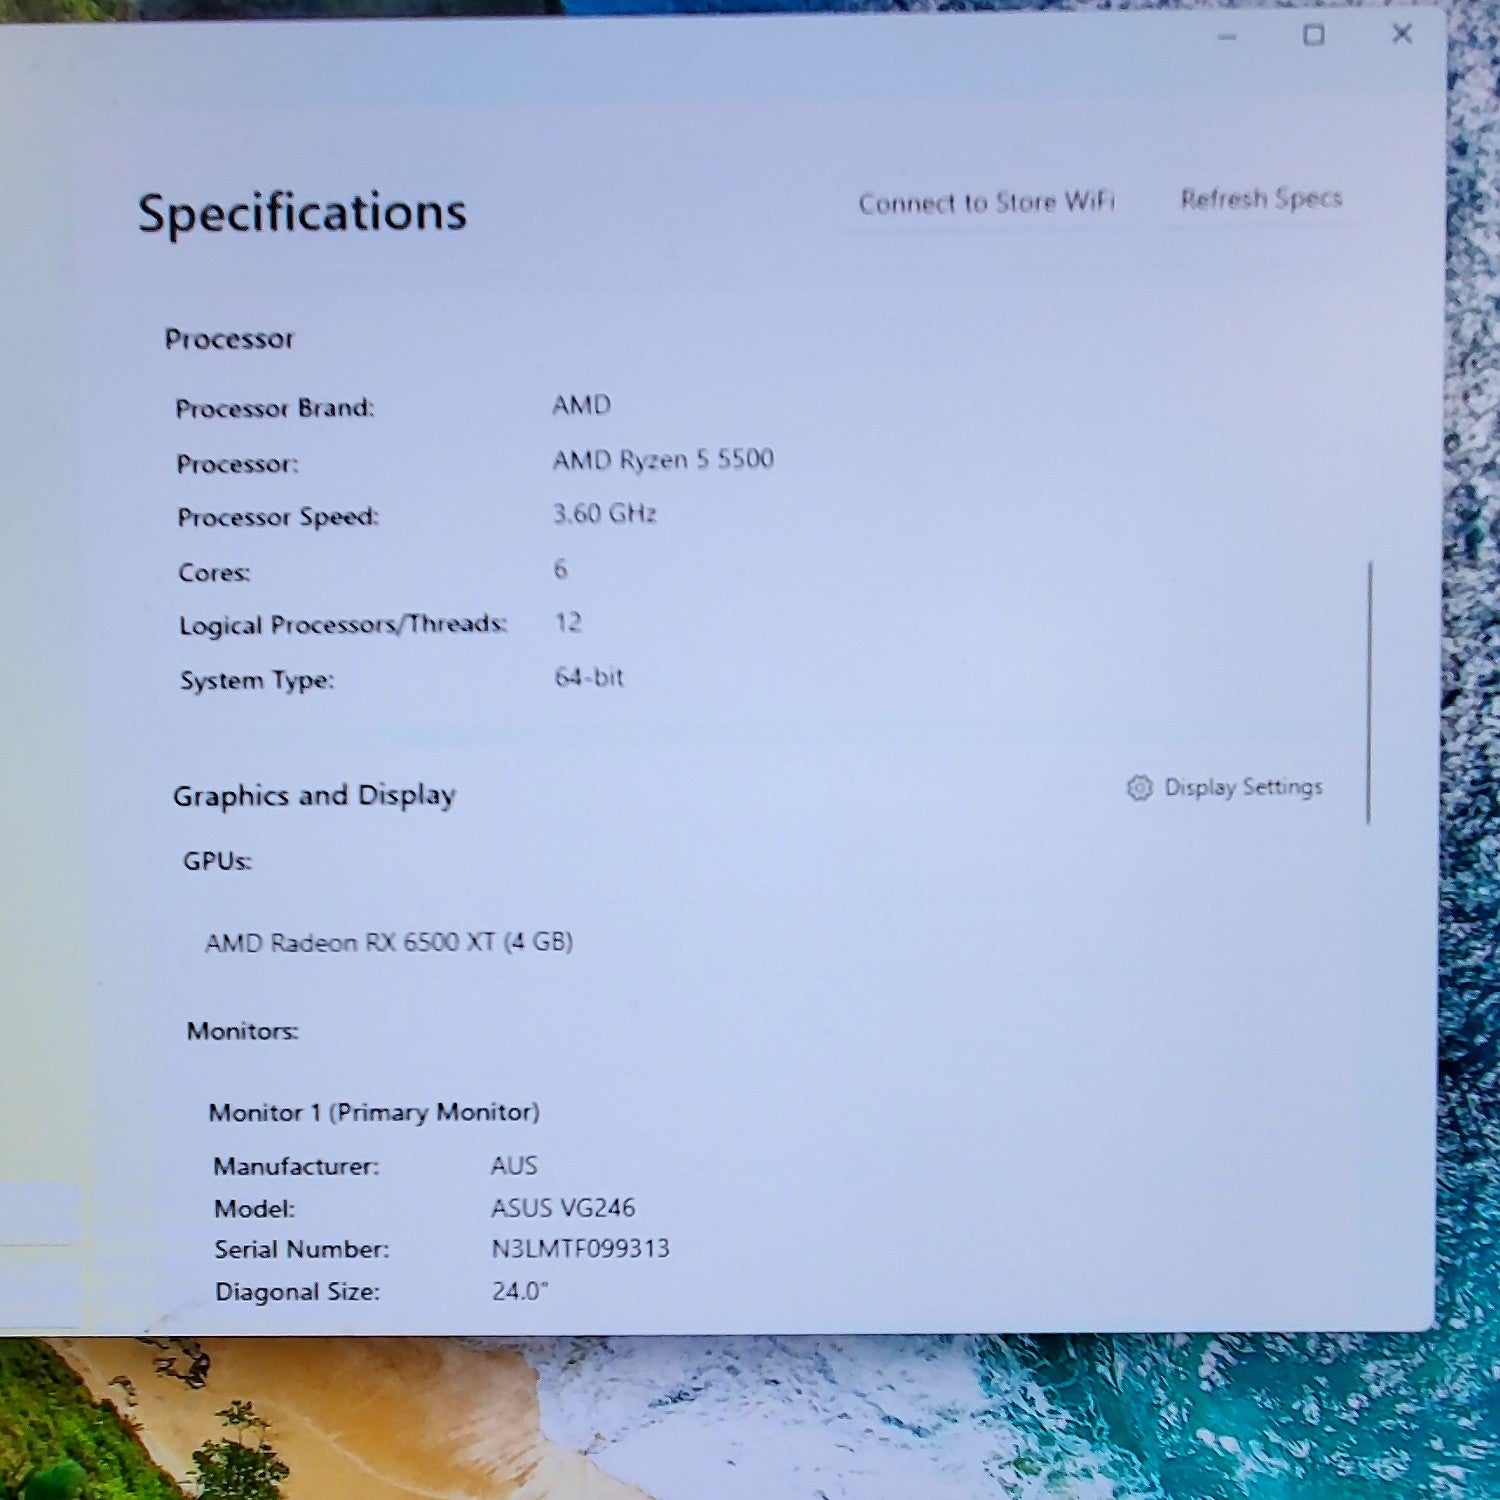Click the Specifications heading
Screen dimensions: 1500x1500
302,213
